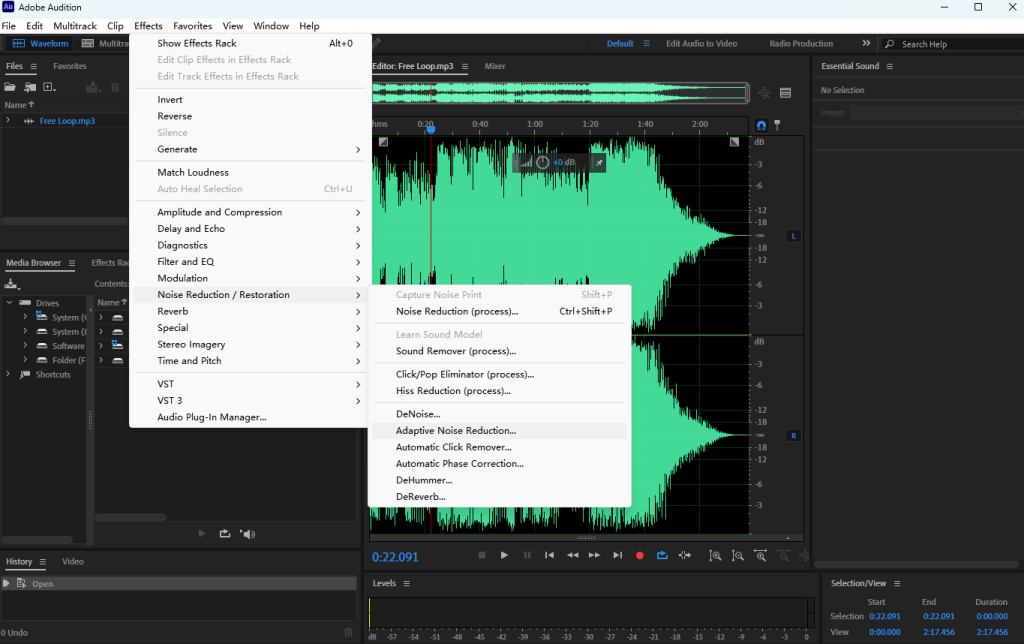
Task: Open the Files panel menu icon
Action: tap(34, 66)
